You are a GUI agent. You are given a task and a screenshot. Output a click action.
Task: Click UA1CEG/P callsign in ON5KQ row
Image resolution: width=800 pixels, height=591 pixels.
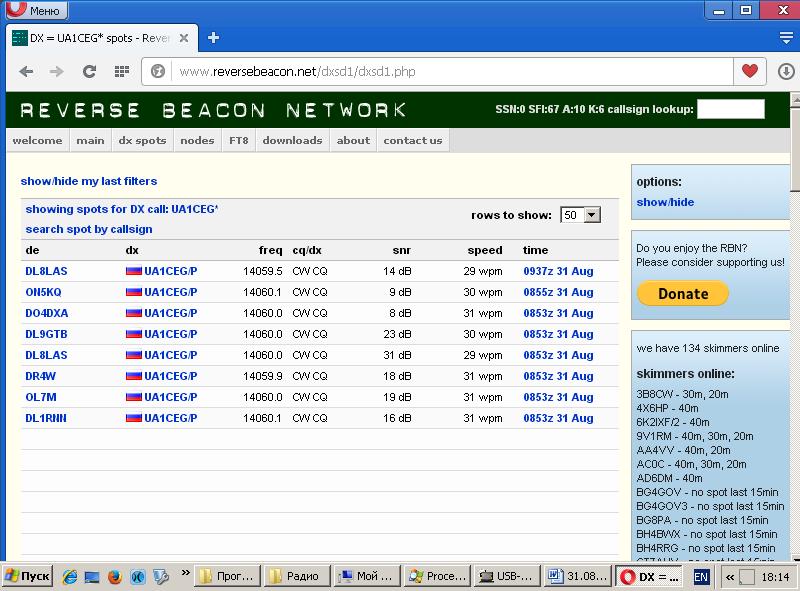tap(170, 292)
